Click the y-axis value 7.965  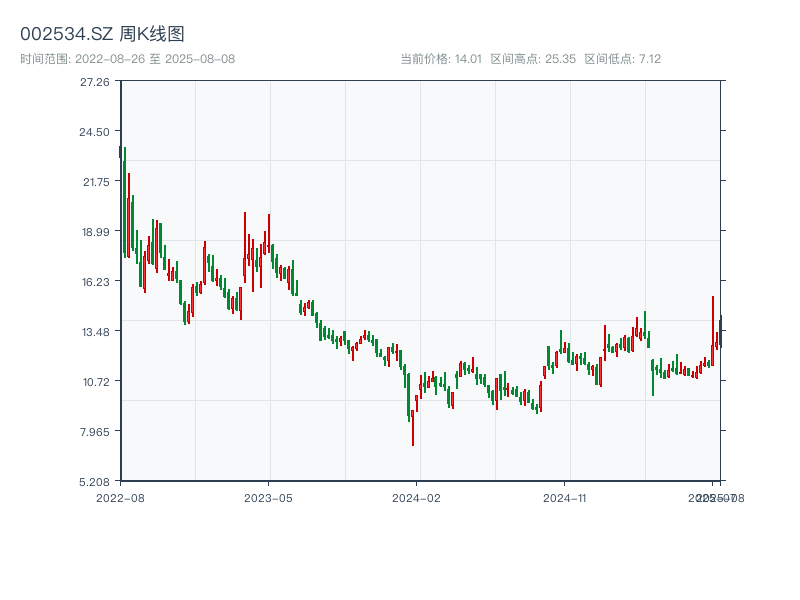click(x=94, y=432)
